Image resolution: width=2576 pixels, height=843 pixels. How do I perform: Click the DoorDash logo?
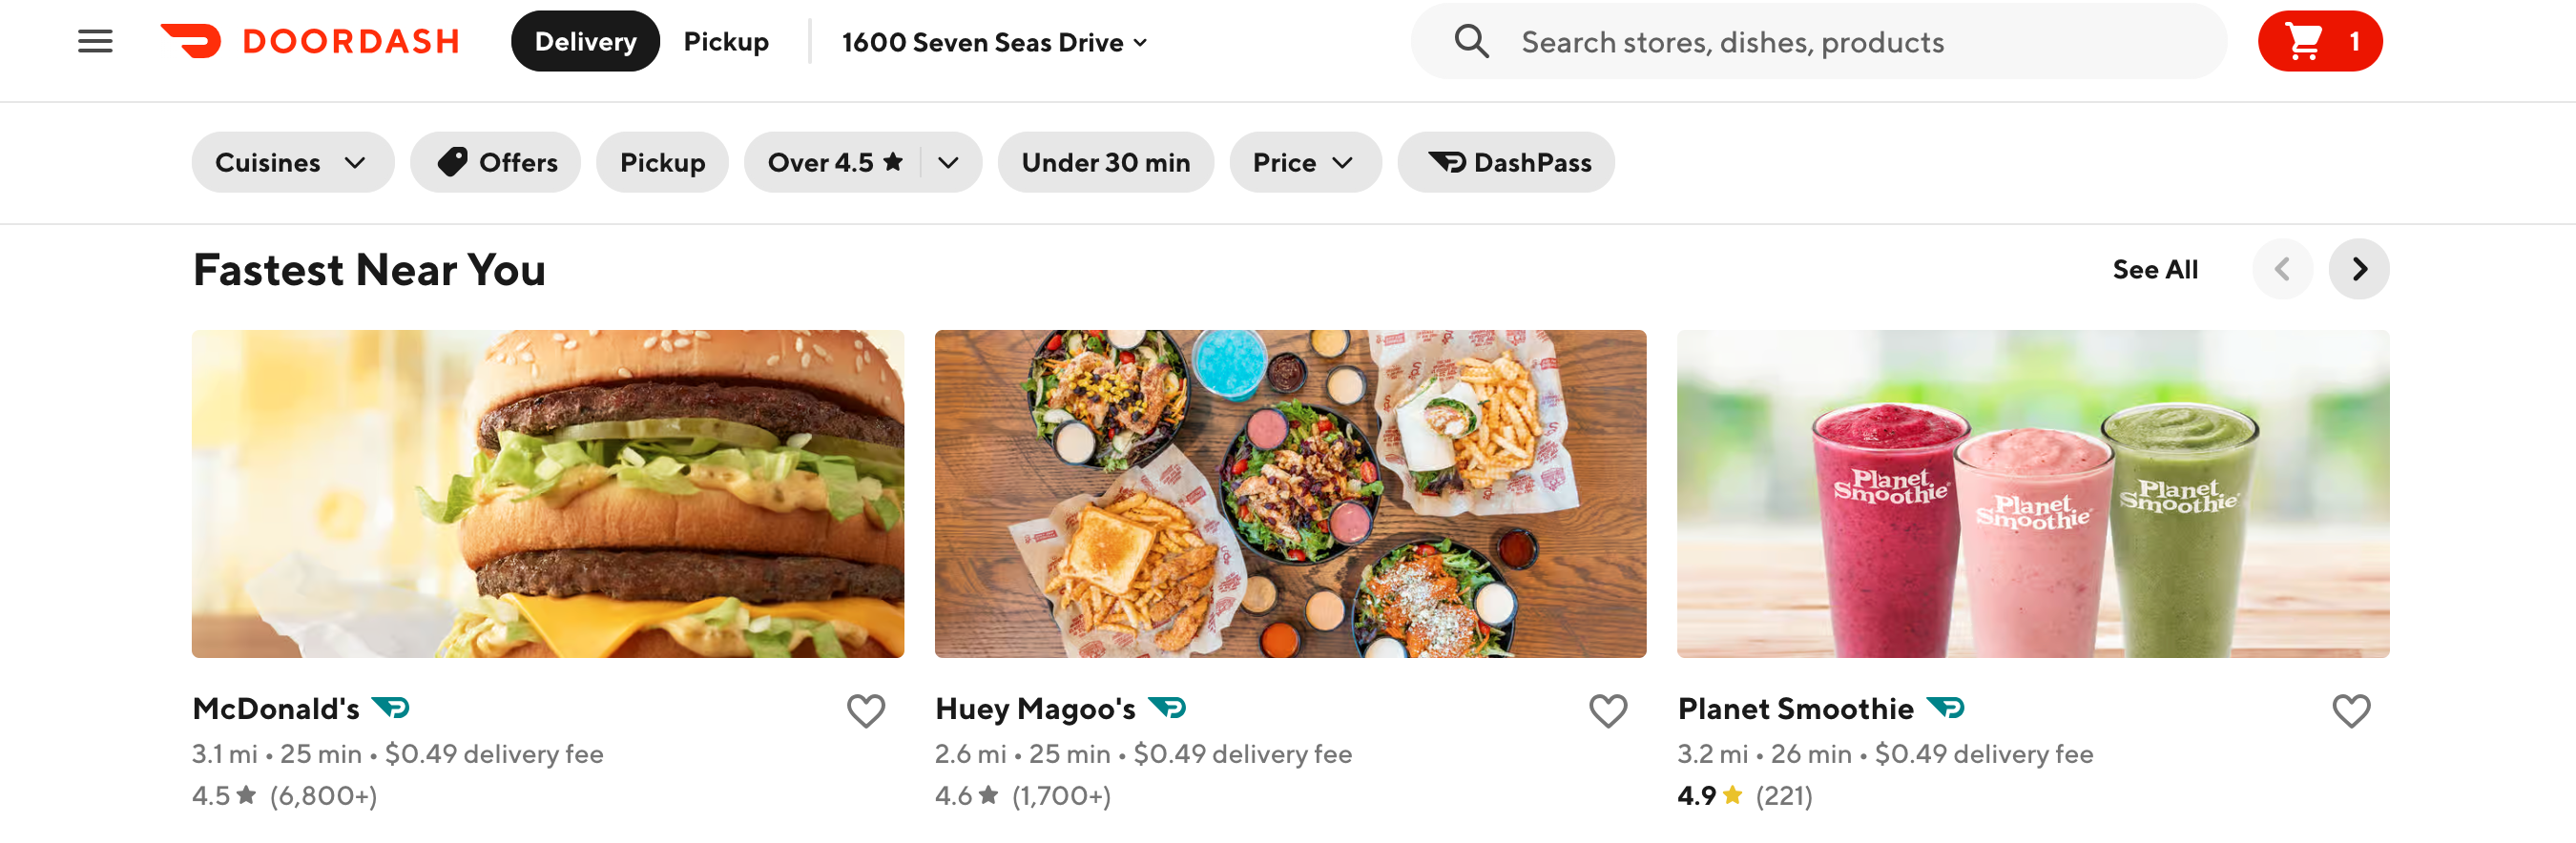coord(310,42)
